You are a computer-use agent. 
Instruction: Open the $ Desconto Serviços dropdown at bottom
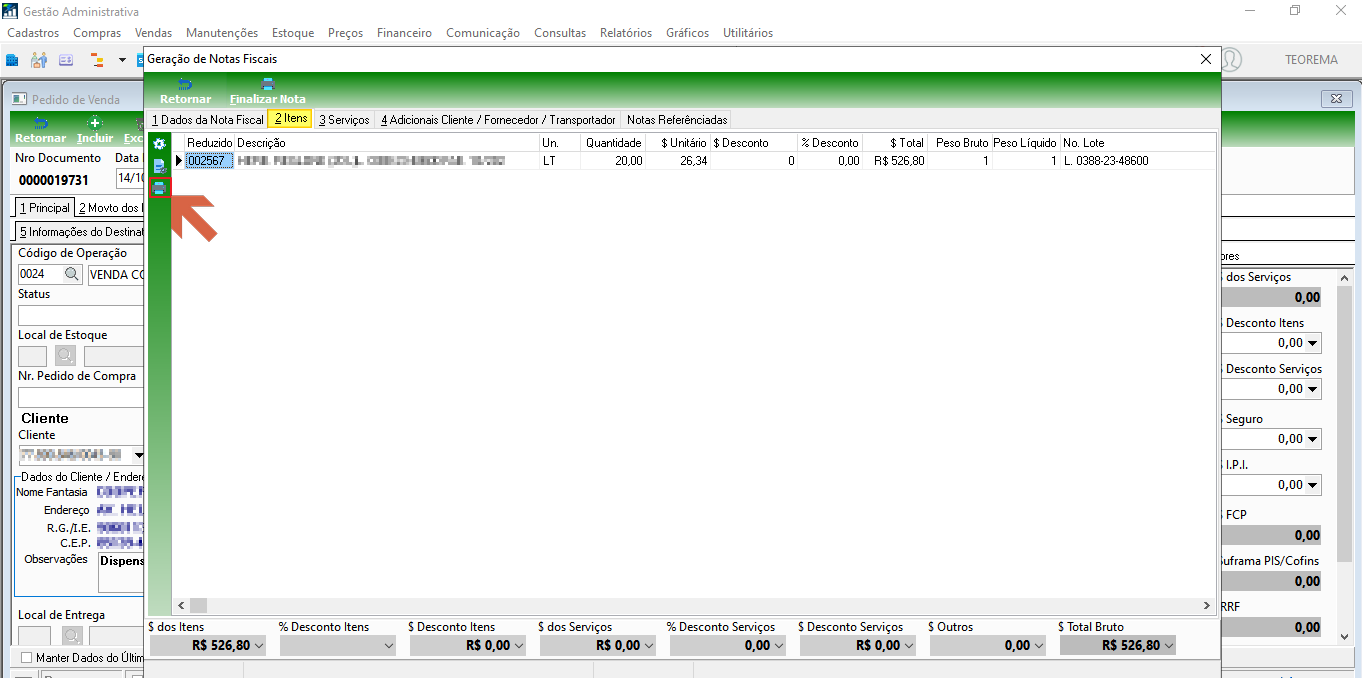tap(909, 646)
